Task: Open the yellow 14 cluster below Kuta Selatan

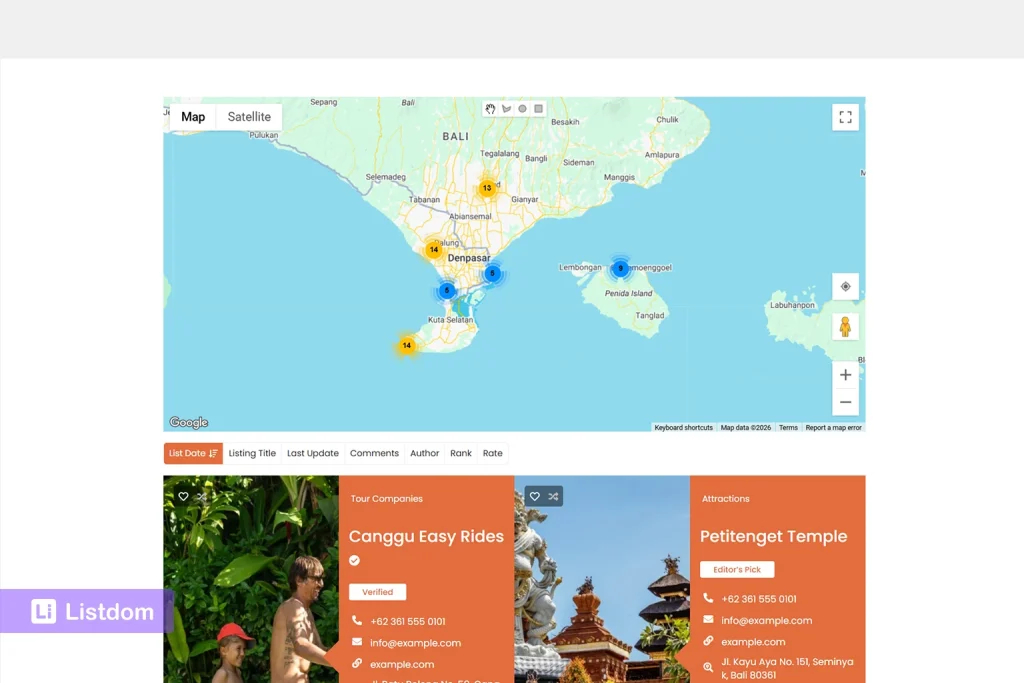Action: coord(407,345)
